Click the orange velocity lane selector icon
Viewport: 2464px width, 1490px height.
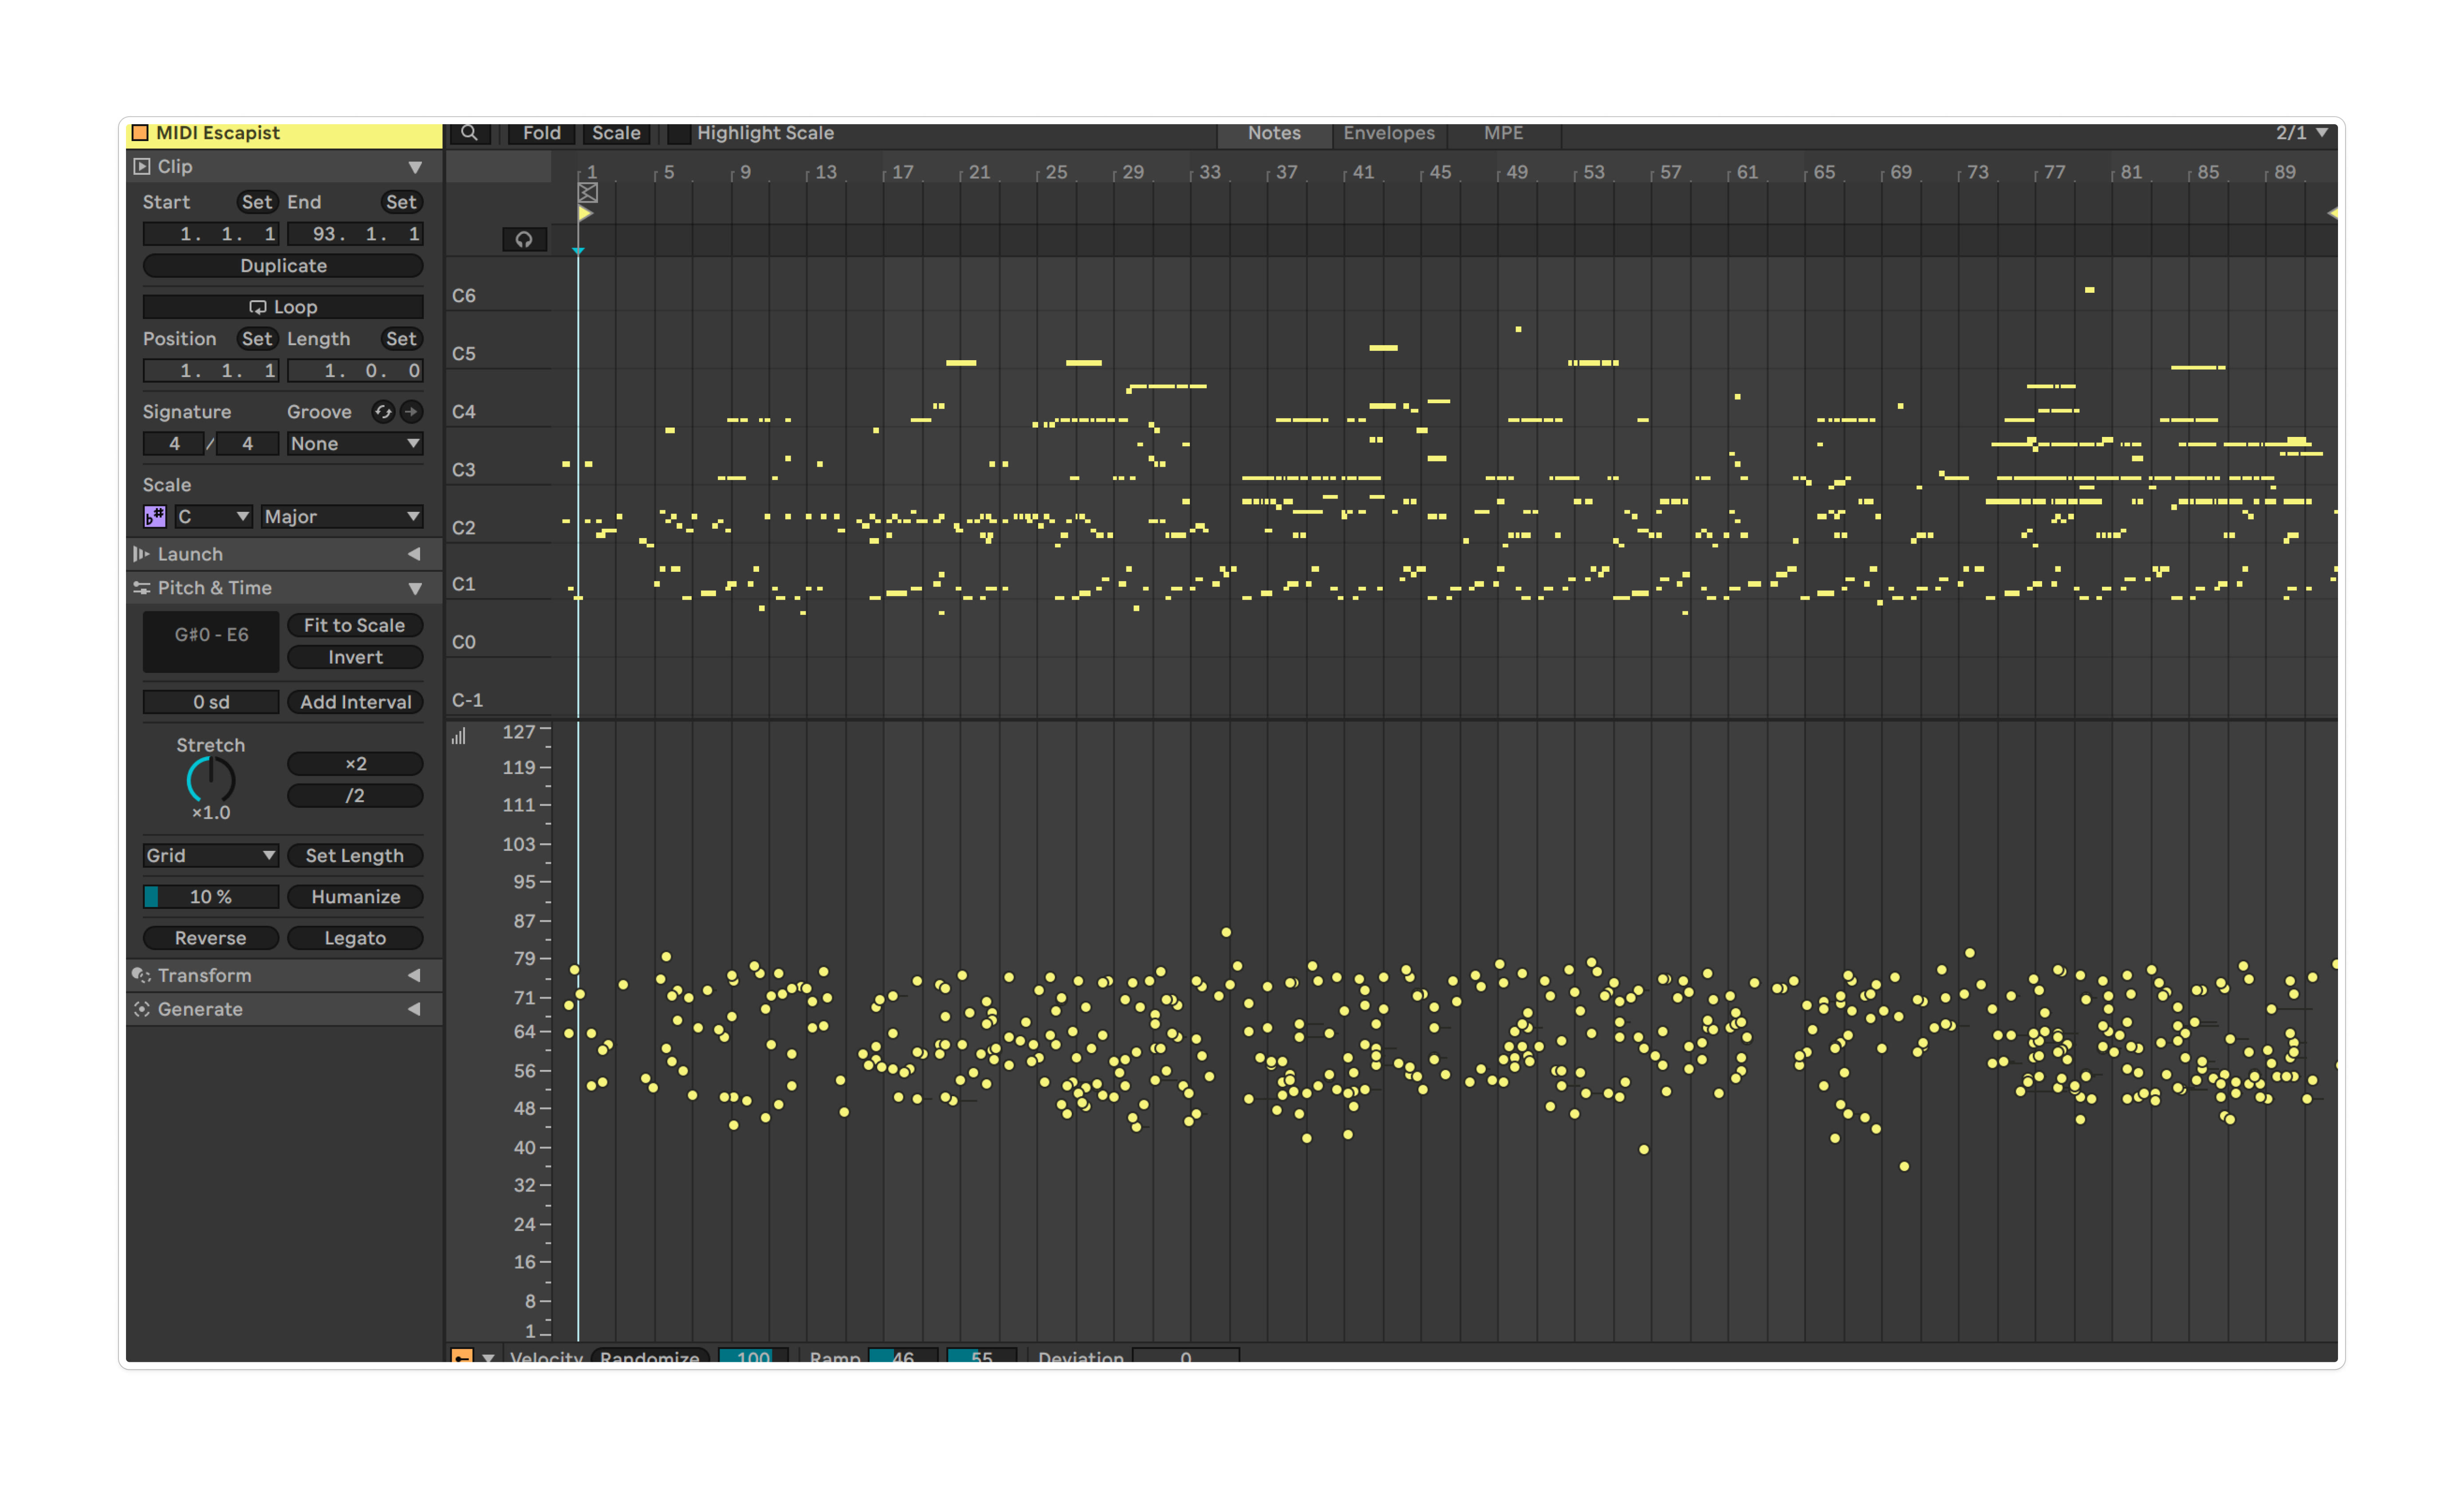(x=462, y=1356)
